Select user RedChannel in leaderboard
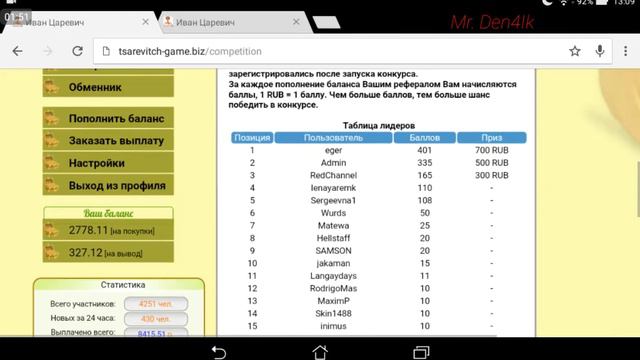Screen dimensions: 640x360 point(333,176)
